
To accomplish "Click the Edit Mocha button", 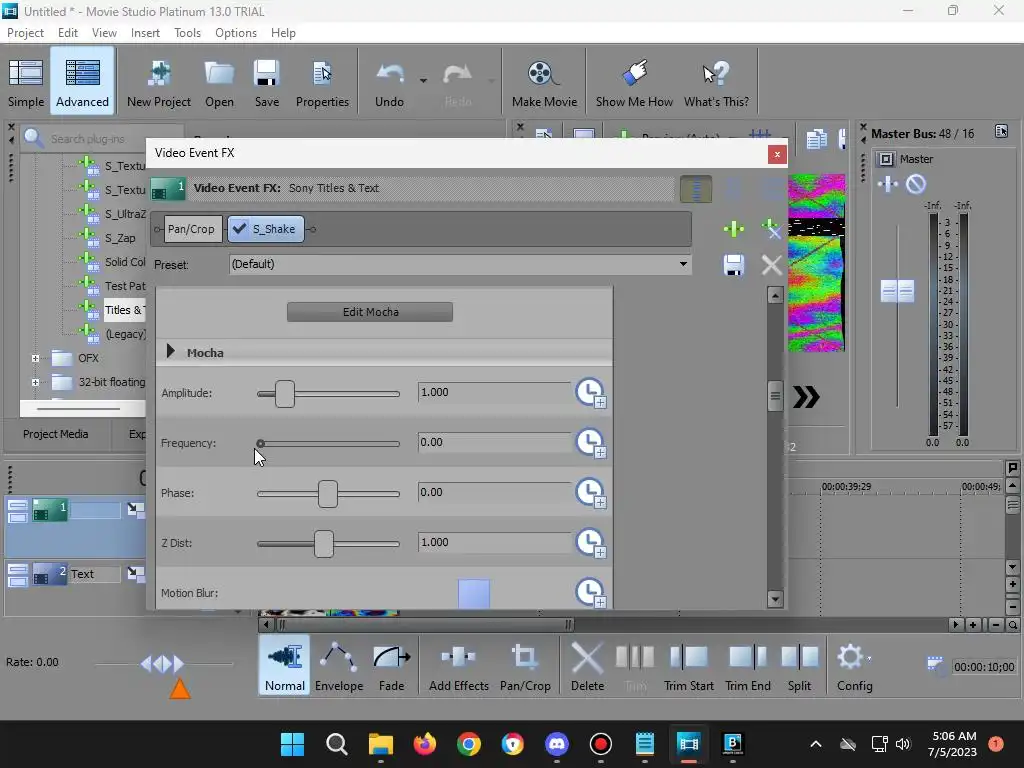I will pyautogui.click(x=370, y=312).
